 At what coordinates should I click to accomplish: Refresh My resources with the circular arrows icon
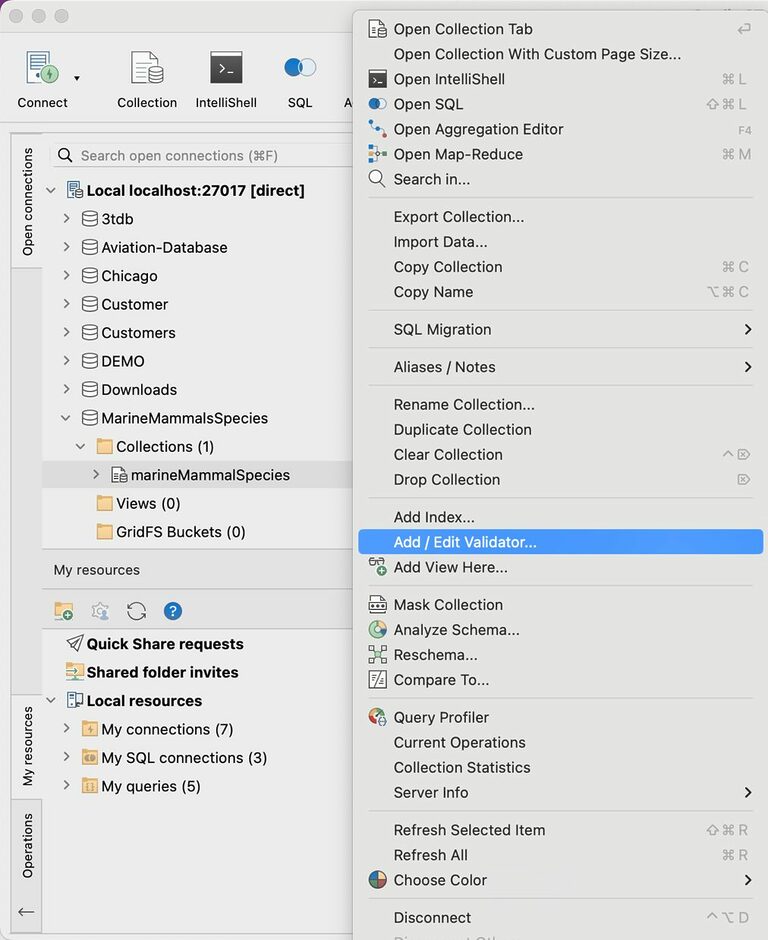click(x=135, y=610)
